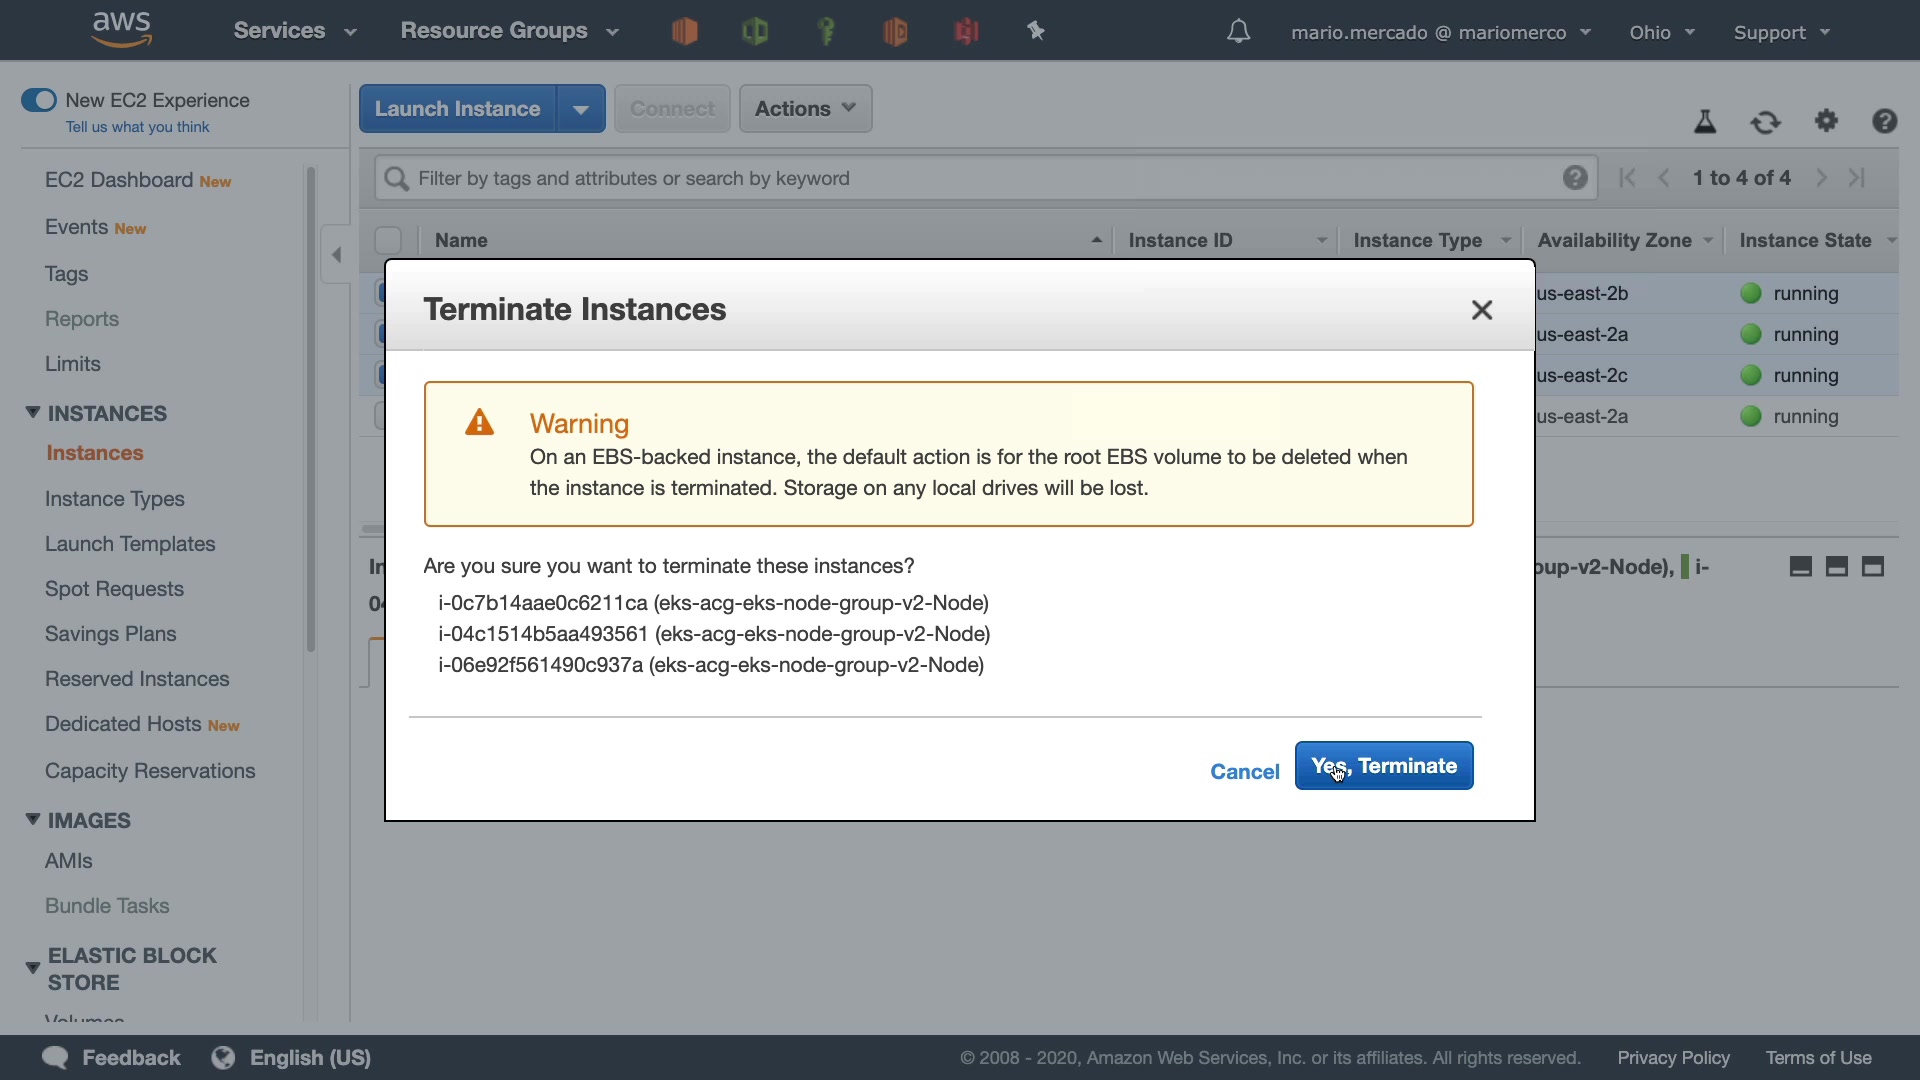Click the AWS logo home icon
The image size is (1920, 1080).
[x=121, y=30]
